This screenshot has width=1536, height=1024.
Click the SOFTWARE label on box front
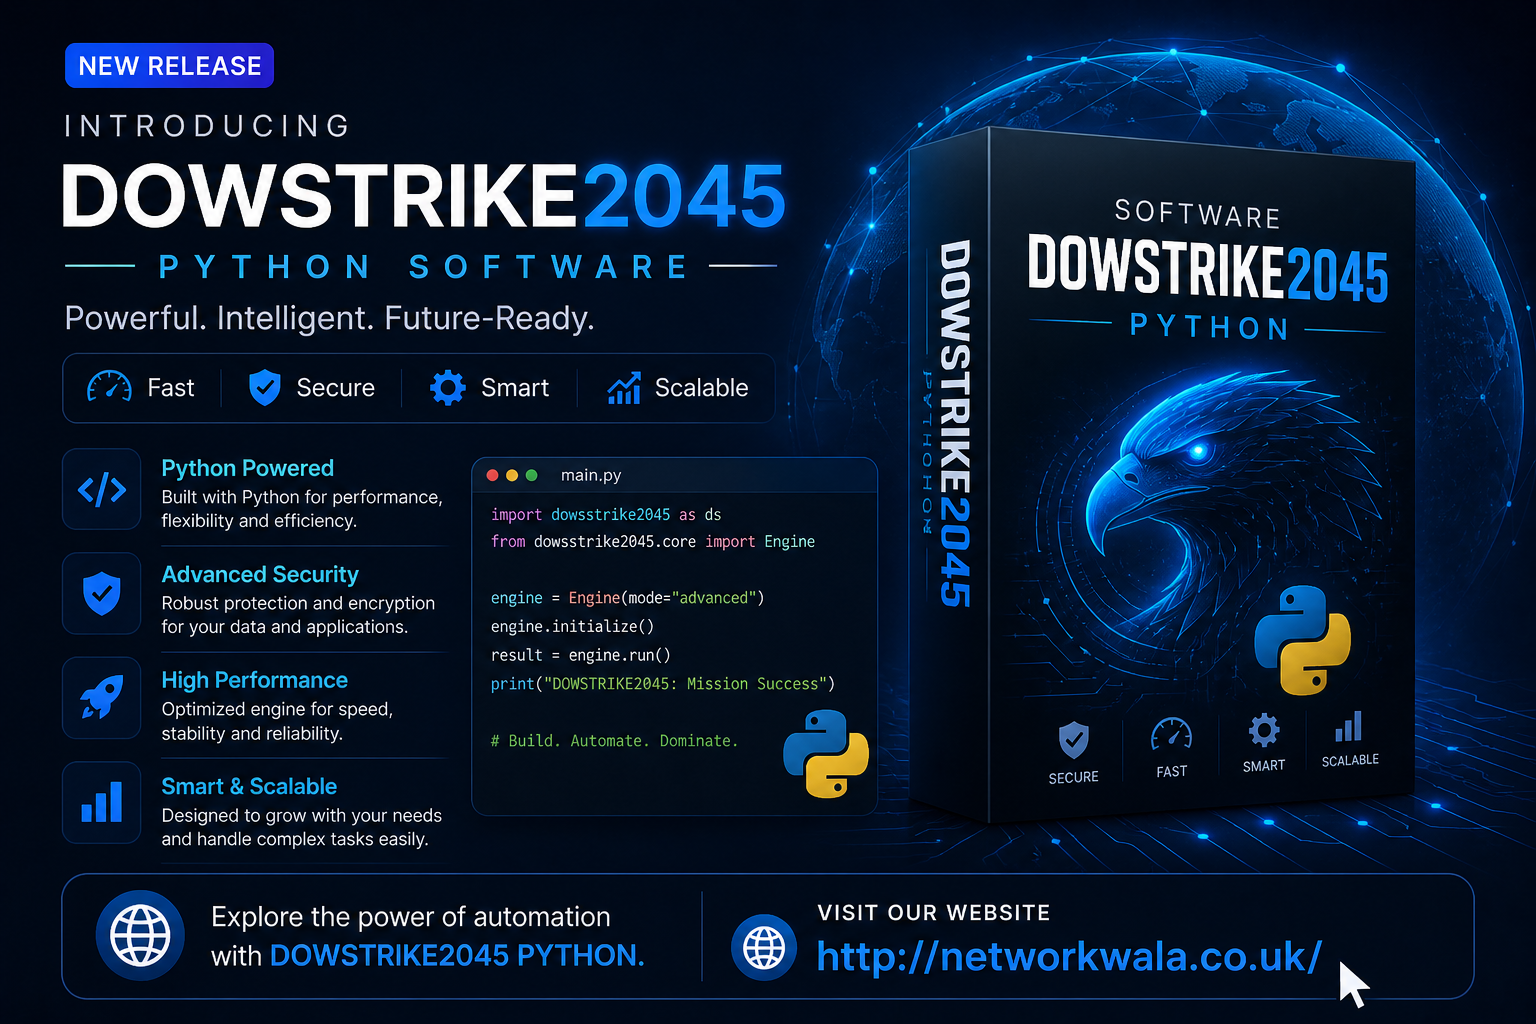click(x=1197, y=213)
